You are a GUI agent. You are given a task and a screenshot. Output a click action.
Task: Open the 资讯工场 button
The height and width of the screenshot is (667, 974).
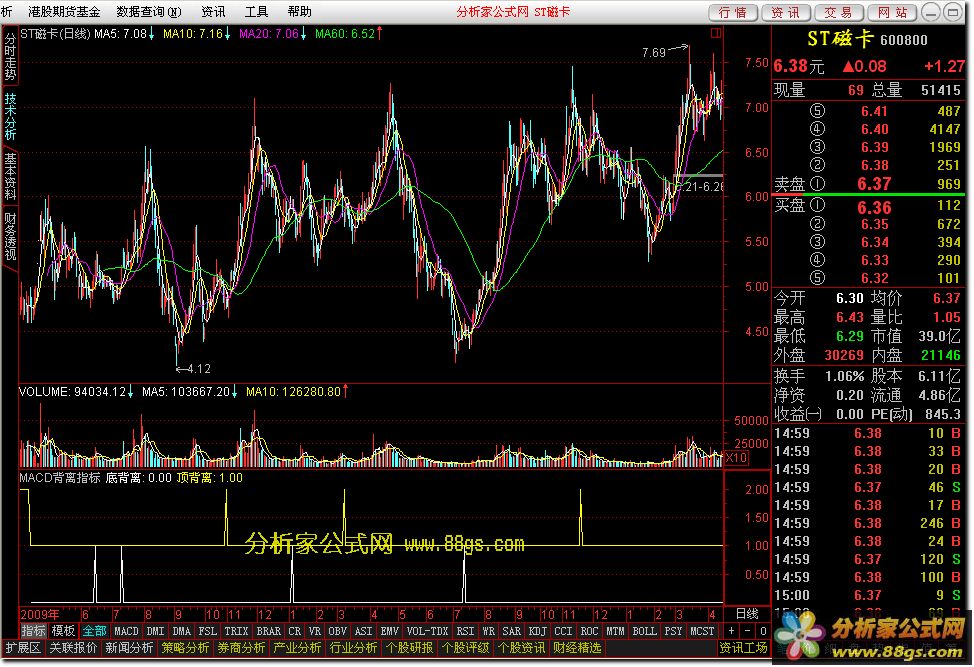(744, 648)
